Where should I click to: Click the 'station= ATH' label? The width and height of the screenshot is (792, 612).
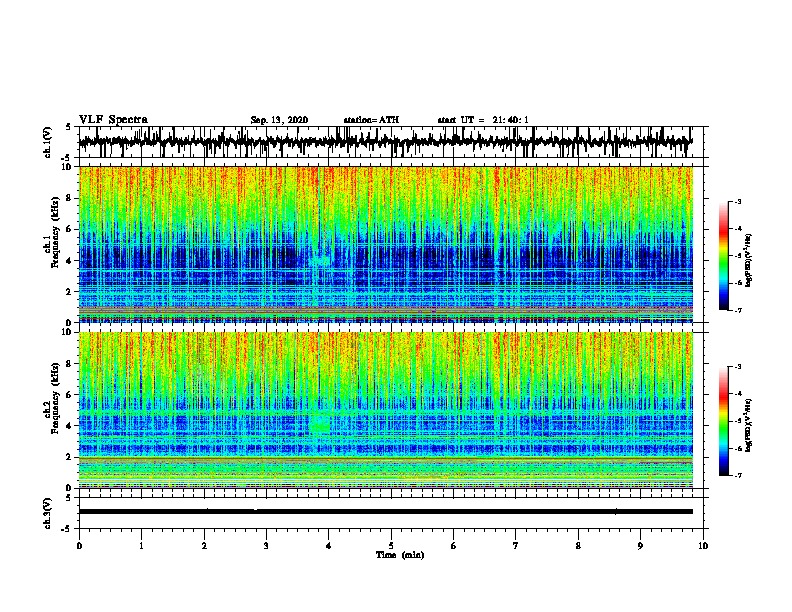click(371, 120)
